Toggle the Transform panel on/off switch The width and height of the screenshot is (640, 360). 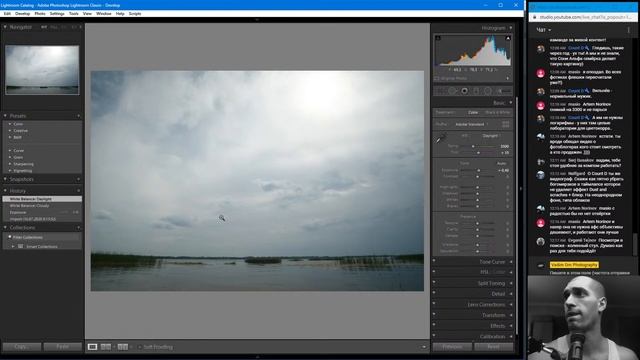[434, 315]
